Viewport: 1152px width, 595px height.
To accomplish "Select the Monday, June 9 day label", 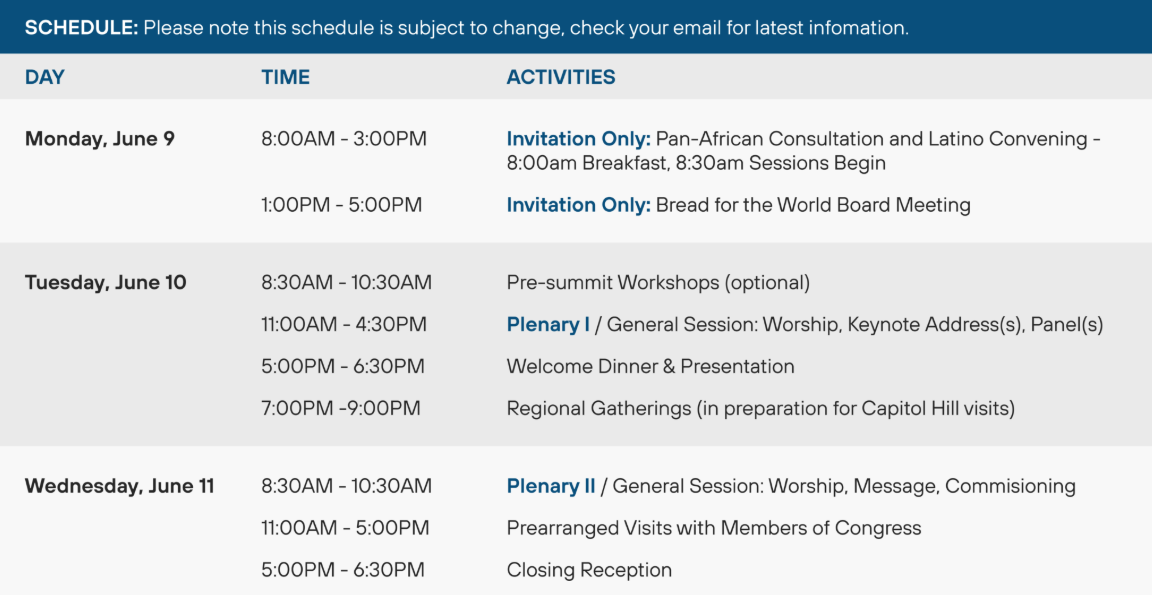I will tap(100, 139).
